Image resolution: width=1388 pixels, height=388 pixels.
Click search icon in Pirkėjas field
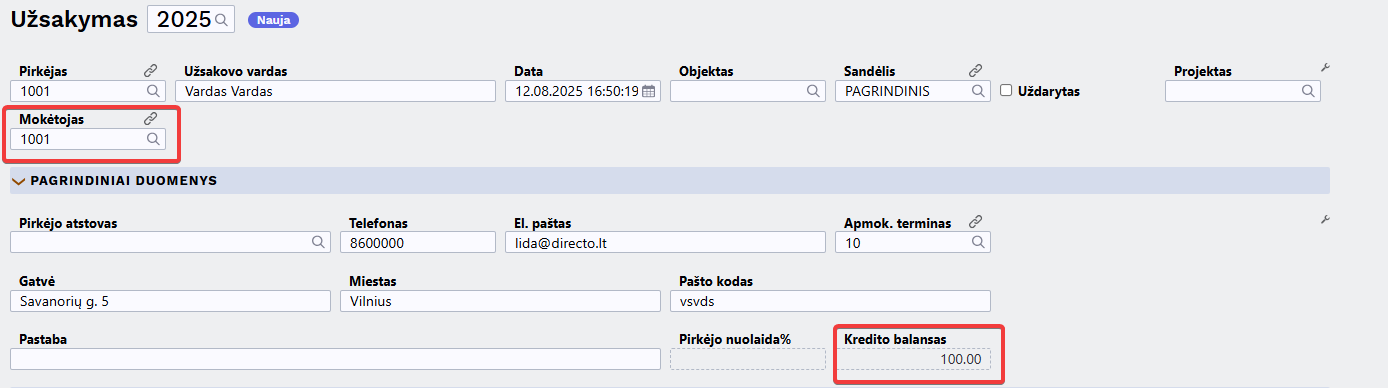coord(154,91)
